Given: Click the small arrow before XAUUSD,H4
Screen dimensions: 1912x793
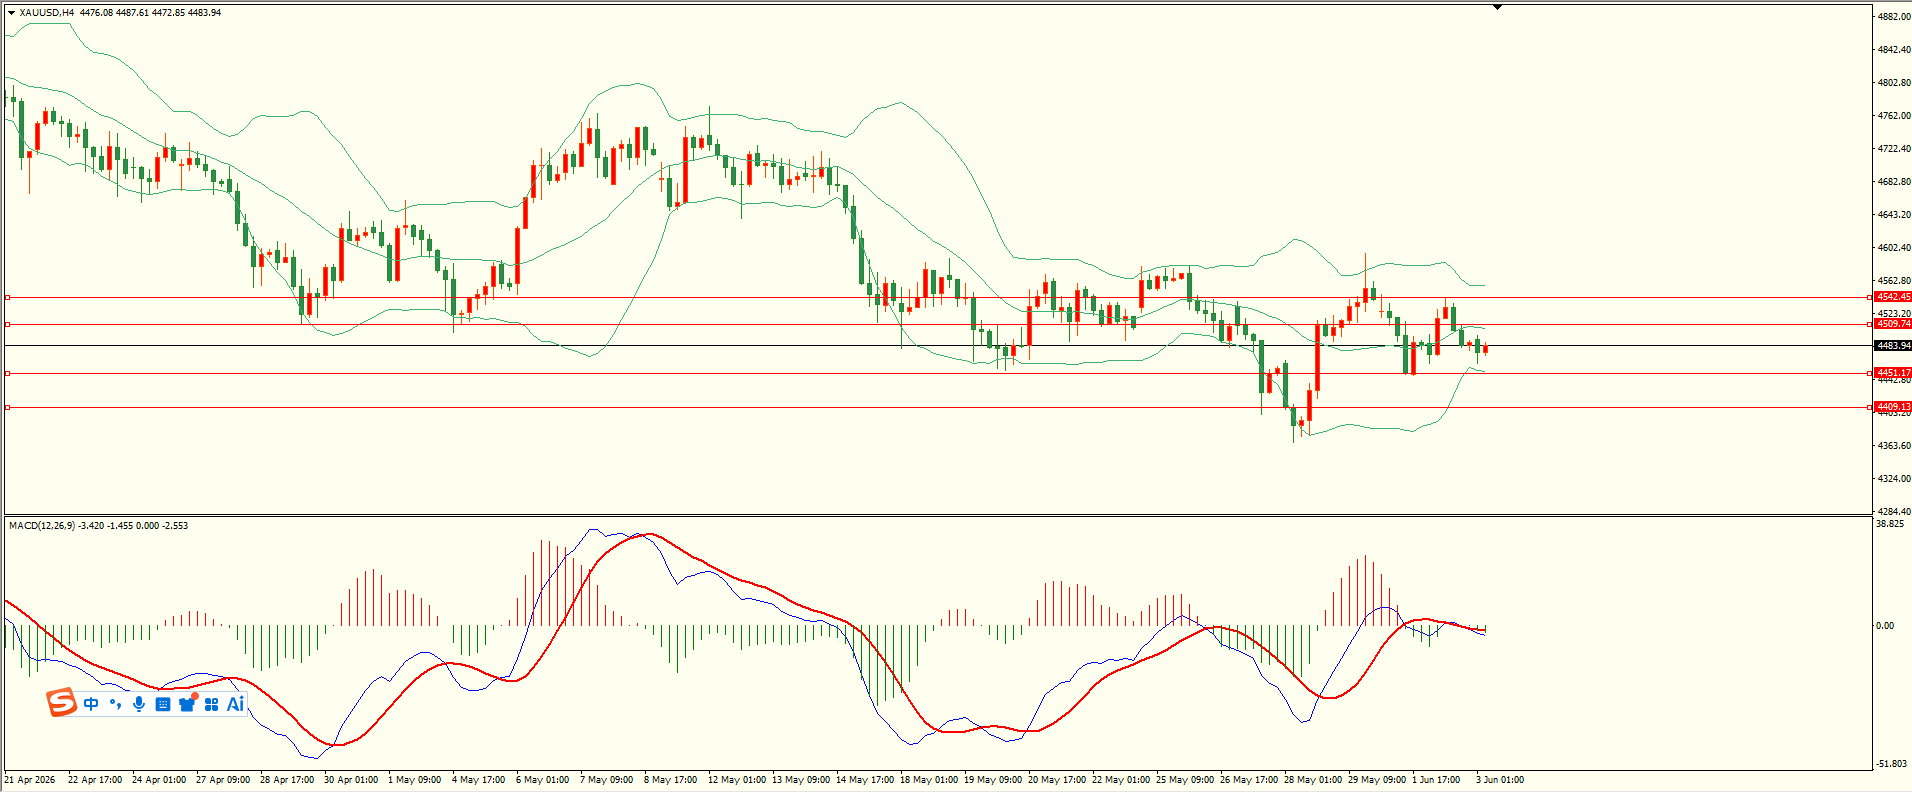Looking at the screenshot, I should pos(11,13).
